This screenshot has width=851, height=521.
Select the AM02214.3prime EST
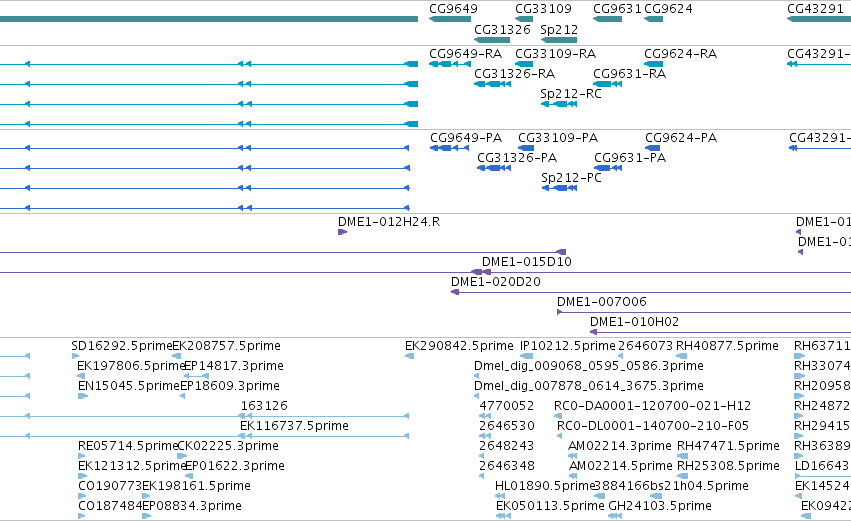click(620, 446)
